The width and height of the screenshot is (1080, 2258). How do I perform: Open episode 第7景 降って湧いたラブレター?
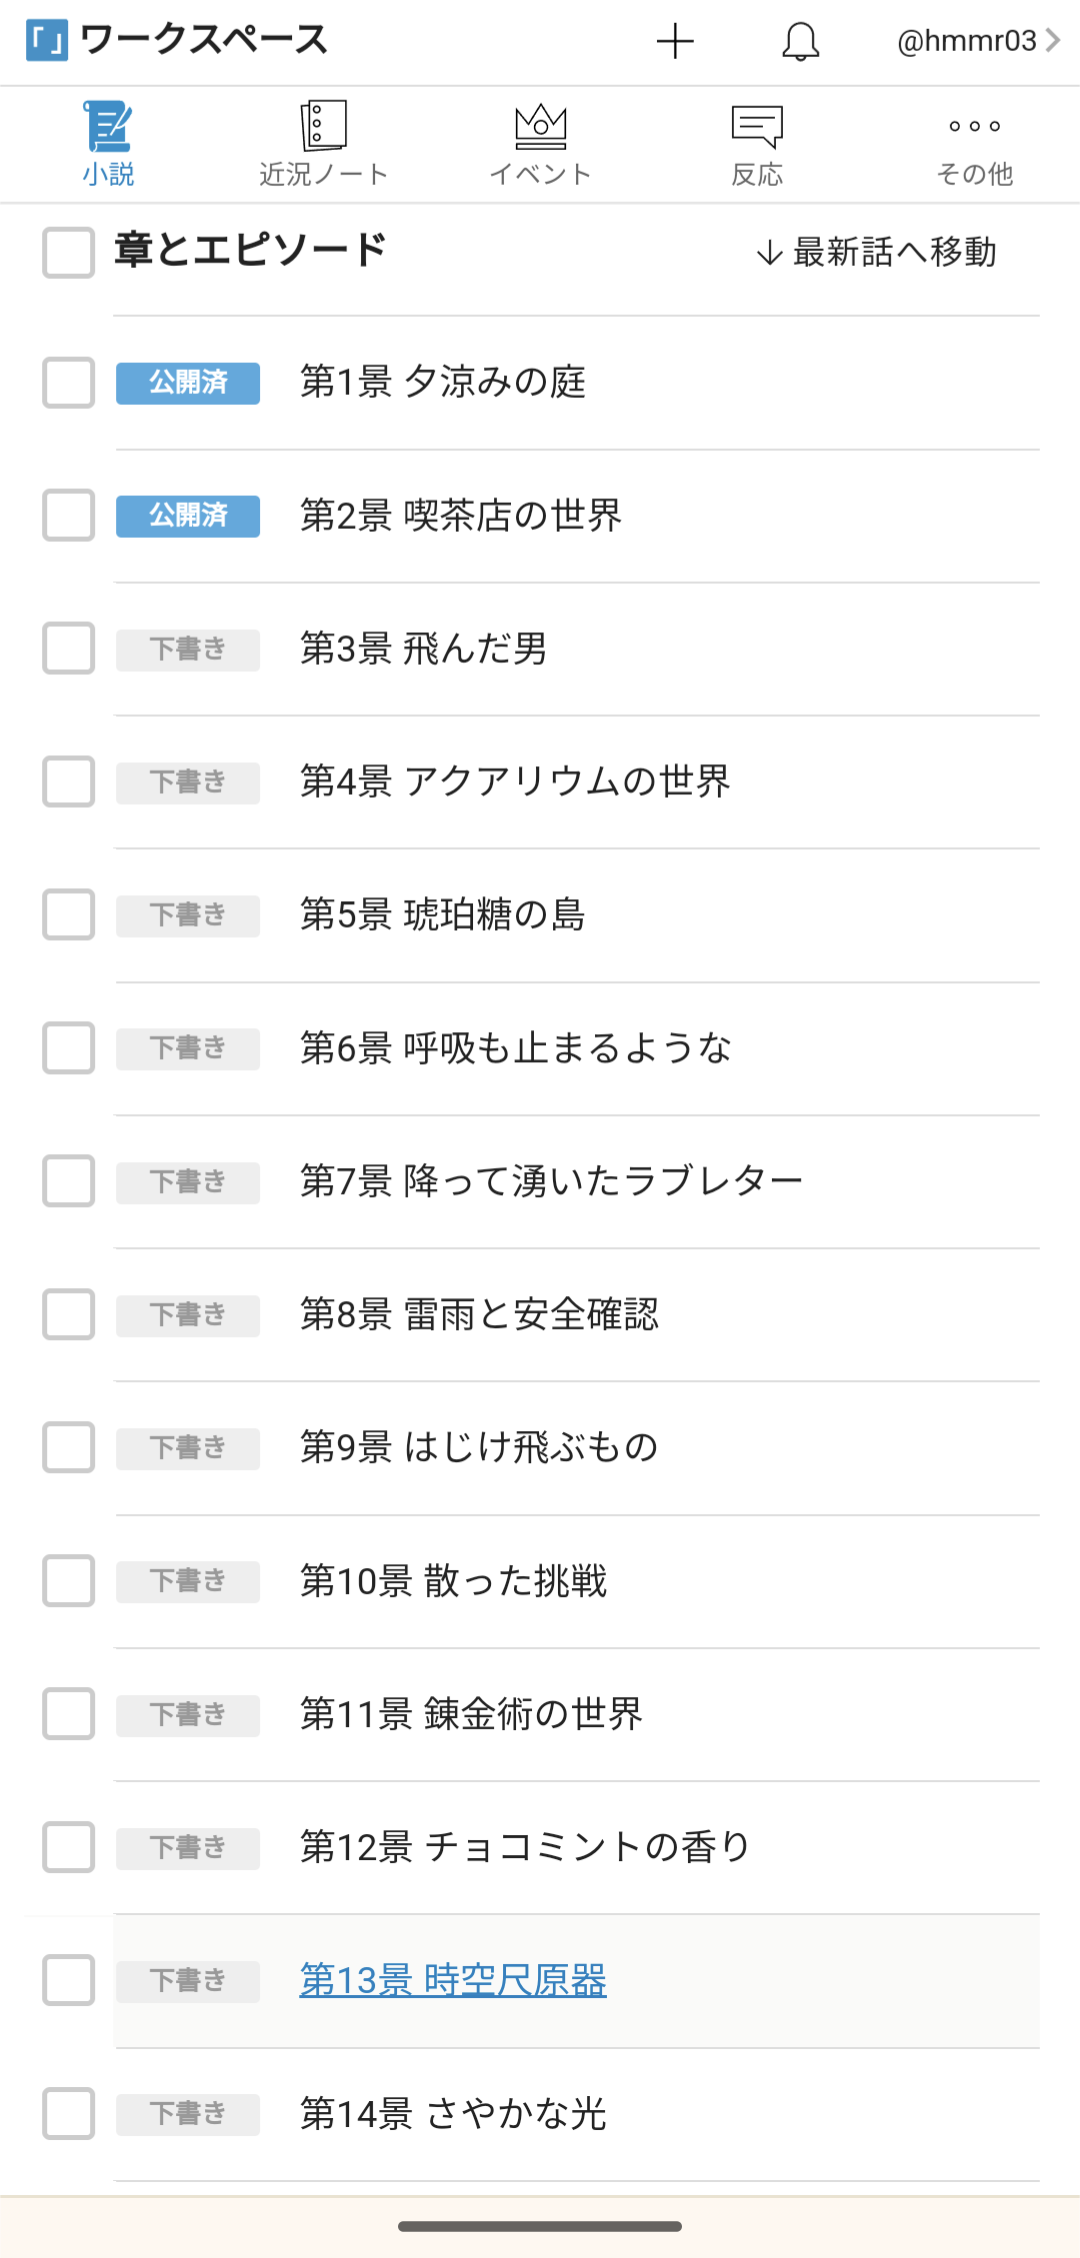[x=551, y=1181]
